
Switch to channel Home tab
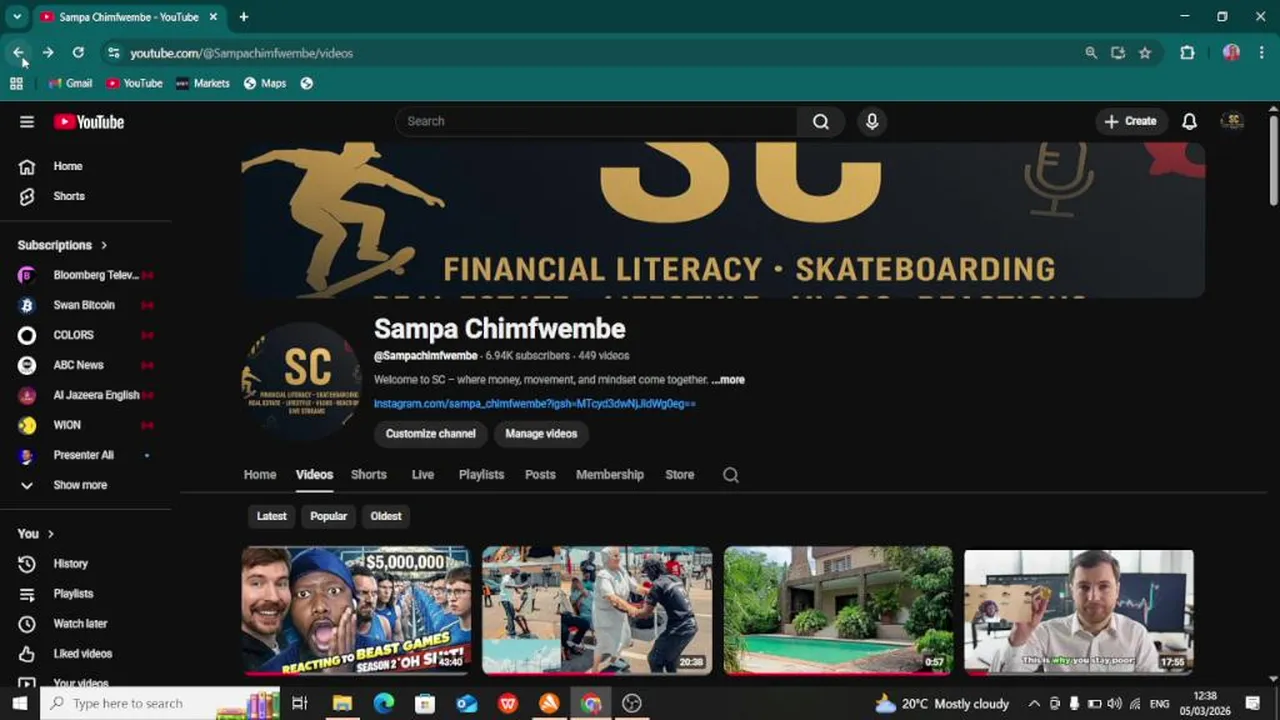tap(260, 475)
